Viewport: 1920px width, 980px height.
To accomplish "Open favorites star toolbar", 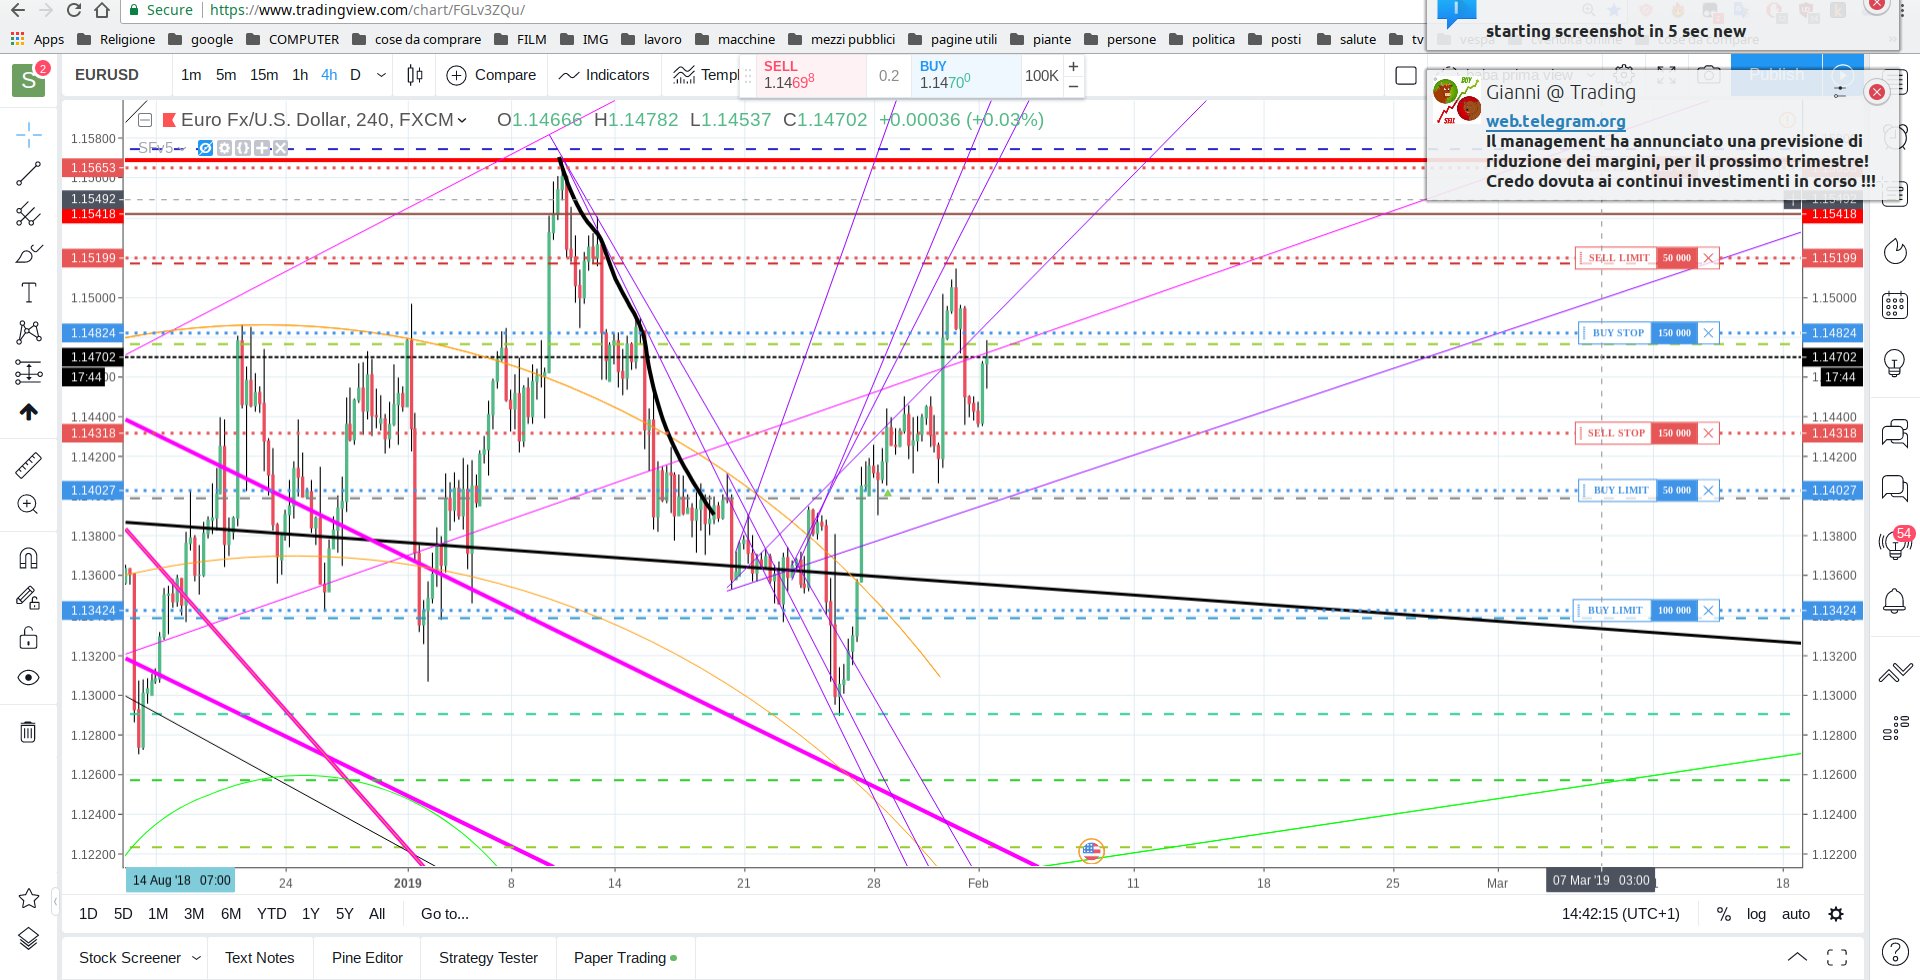I will click(x=29, y=898).
